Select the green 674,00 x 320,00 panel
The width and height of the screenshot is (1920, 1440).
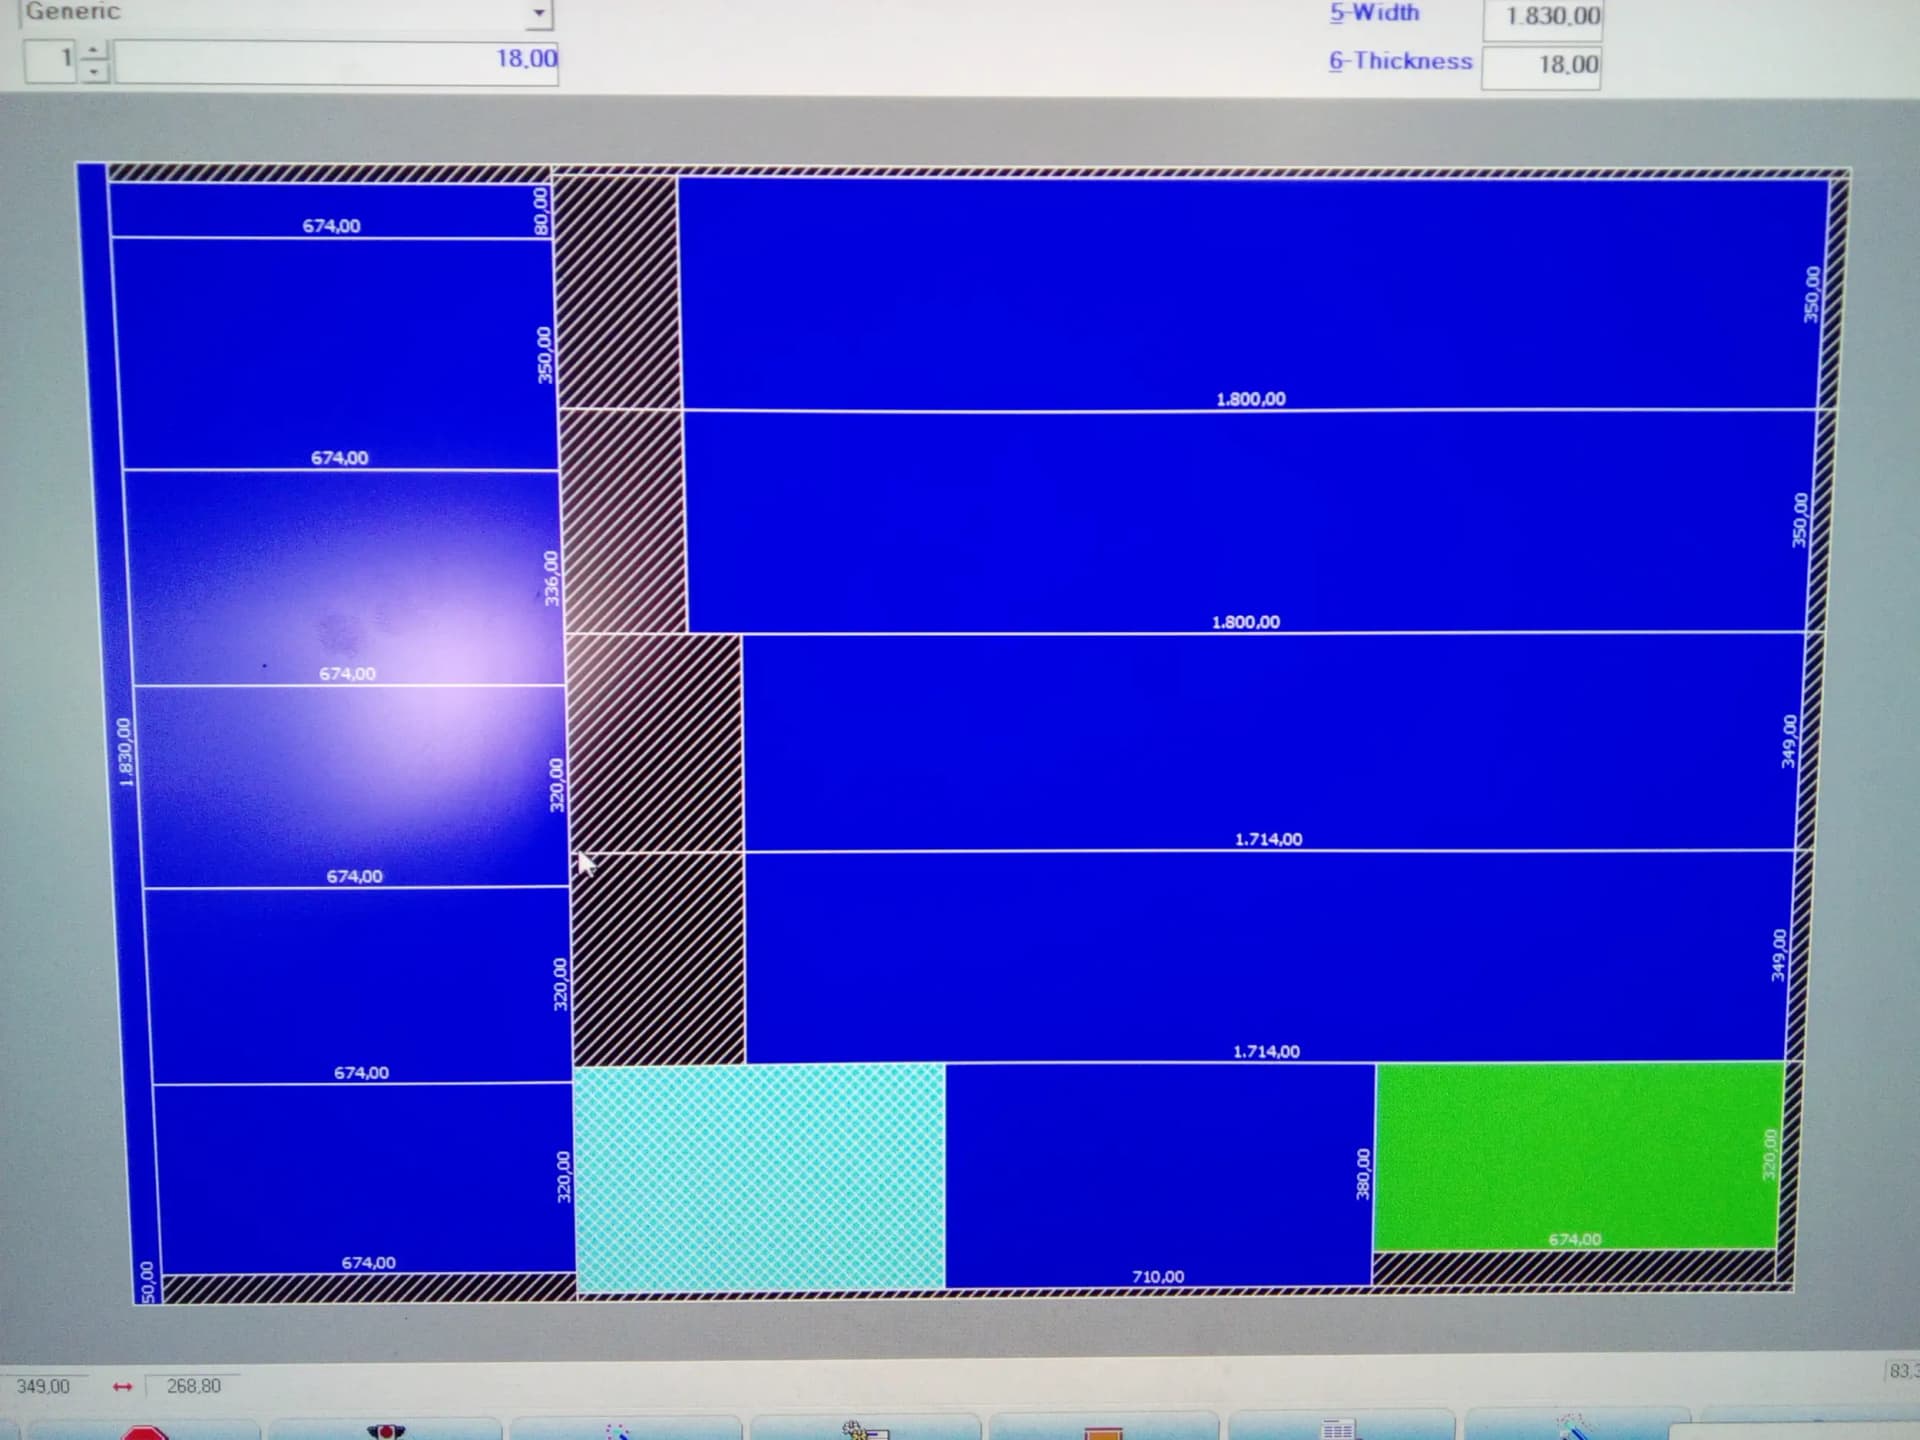tap(1578, 1156)
